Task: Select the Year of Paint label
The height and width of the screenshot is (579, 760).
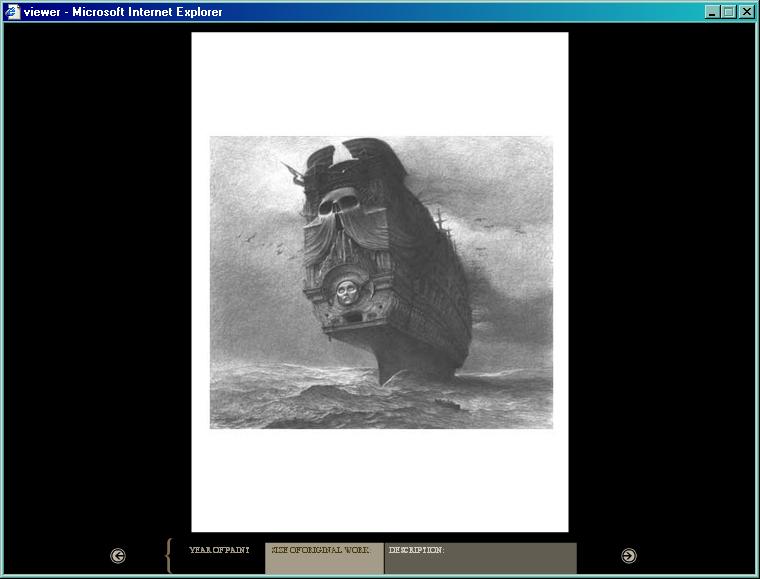Action: 219,550
